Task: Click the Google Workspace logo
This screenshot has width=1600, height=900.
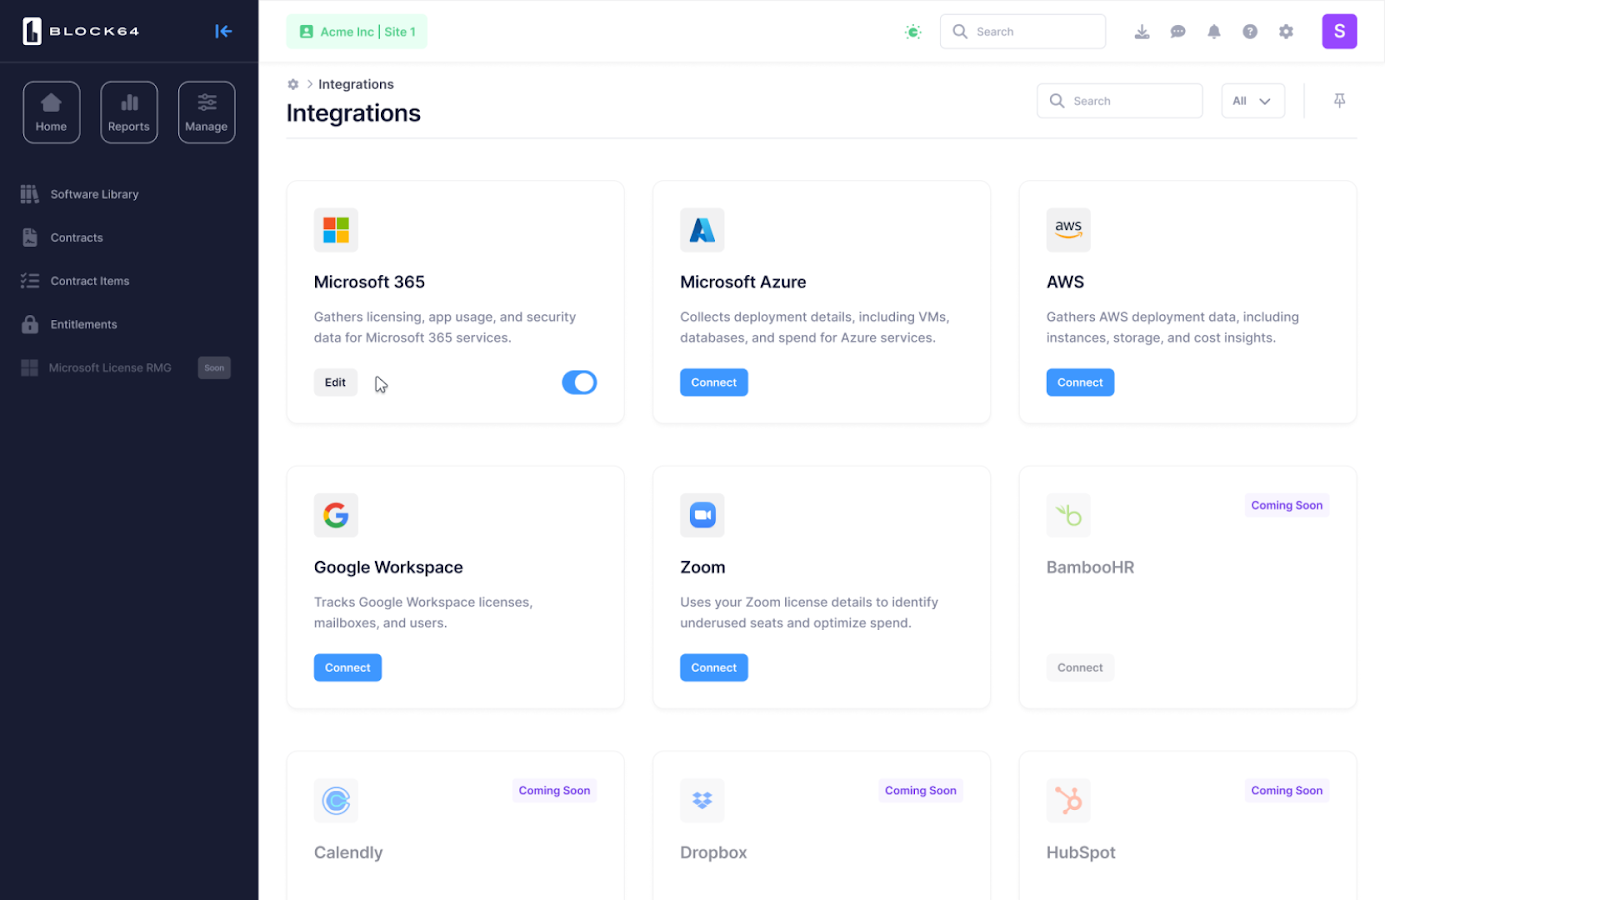Action: [x=336, y=515]
